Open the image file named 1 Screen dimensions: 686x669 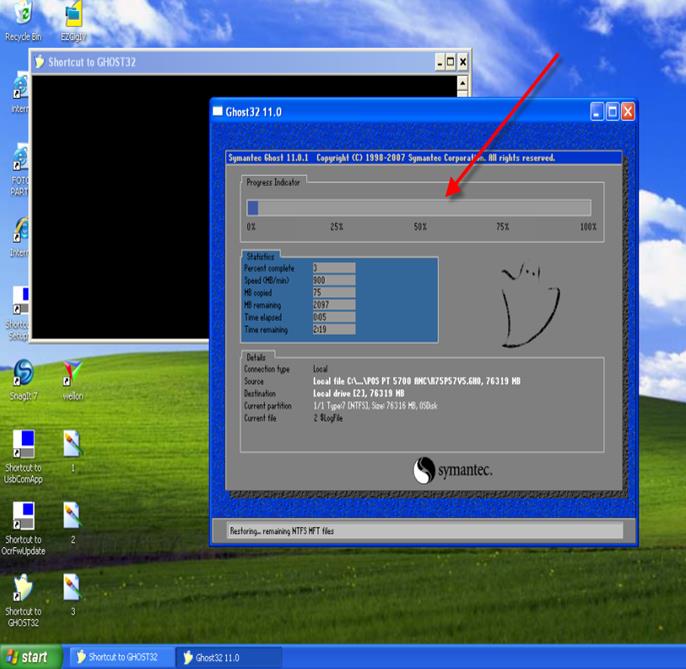(x=72, y=451)
